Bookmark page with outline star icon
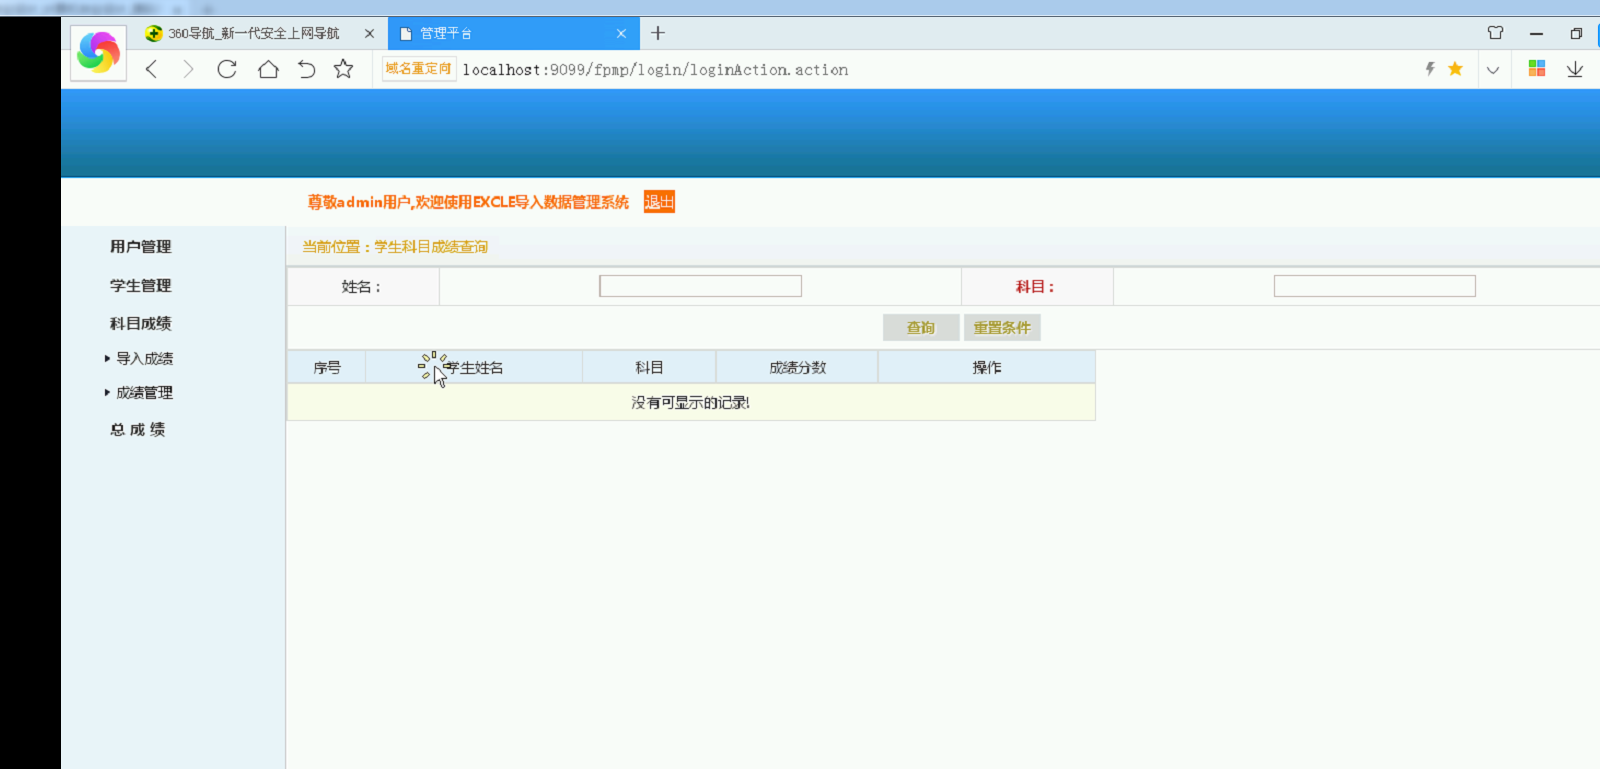This screenshot has width=1600, height=769. (x=343, y=69)
